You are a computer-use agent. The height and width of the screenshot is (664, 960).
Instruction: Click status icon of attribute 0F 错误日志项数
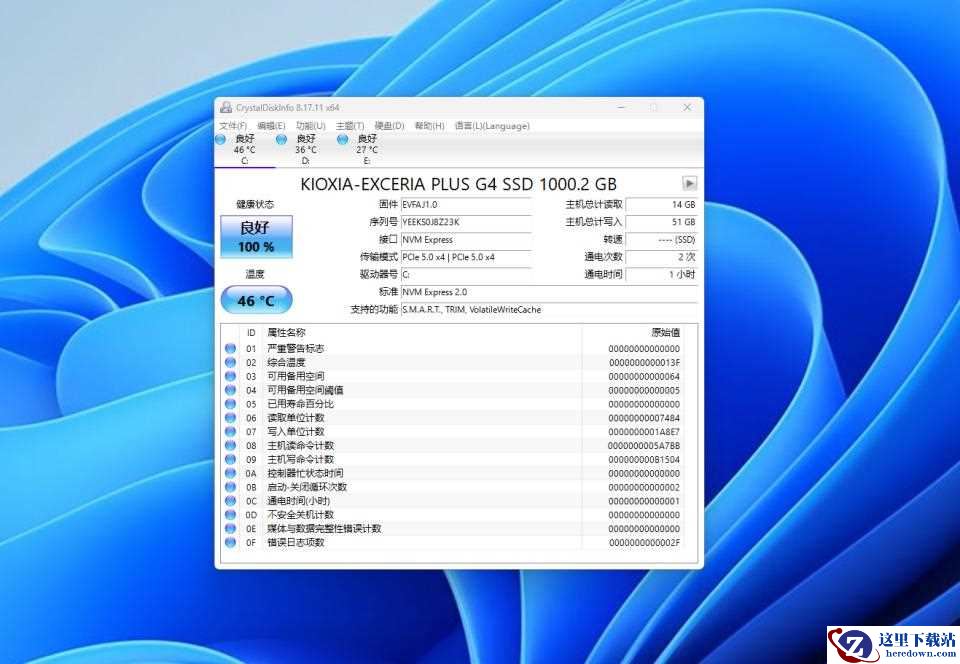click(230, 542)
